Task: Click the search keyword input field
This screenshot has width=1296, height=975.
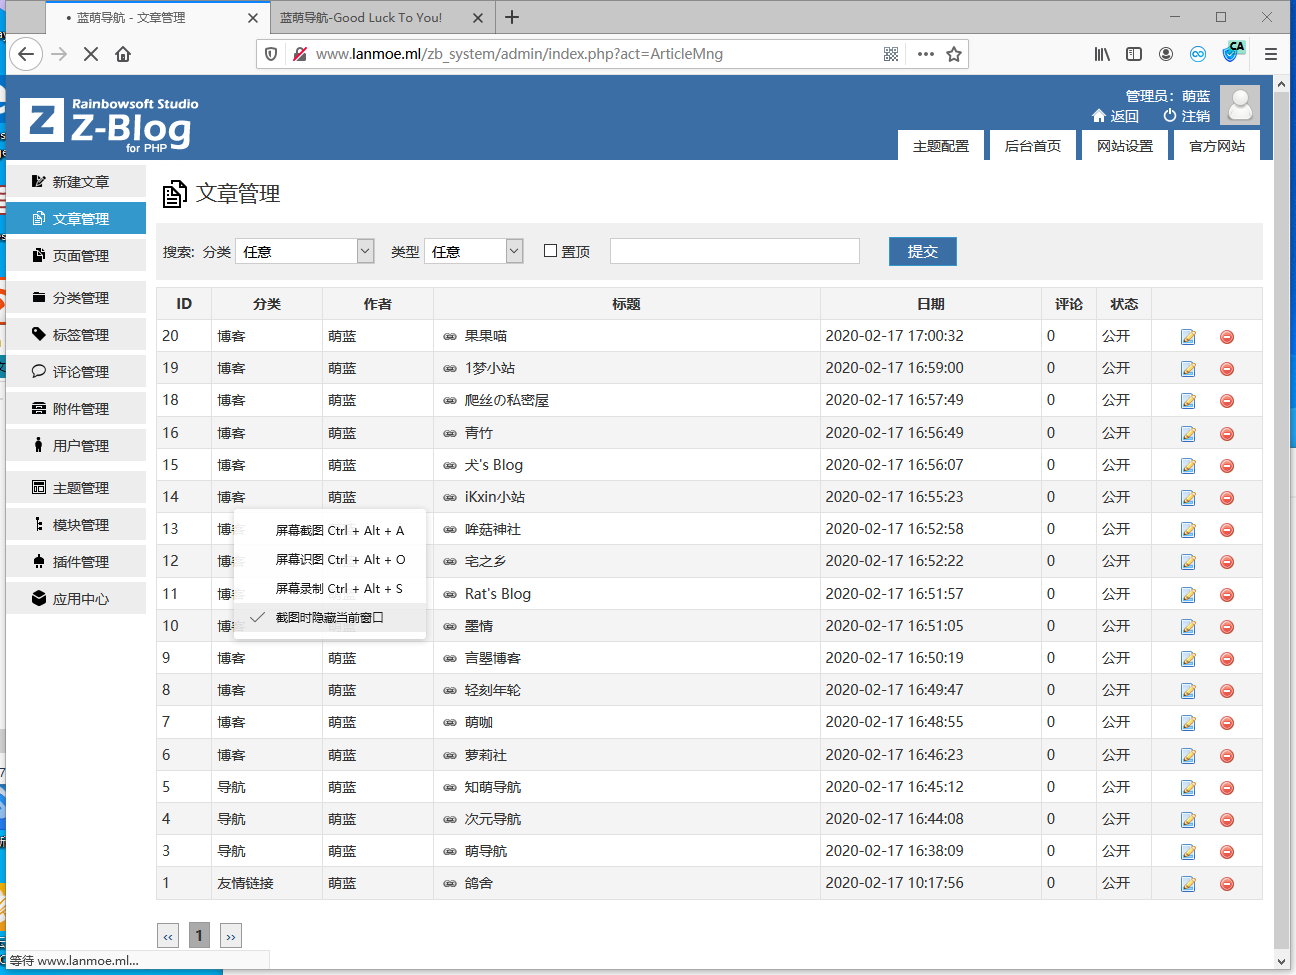Action: pyautogui.click(x=734, y=251)
